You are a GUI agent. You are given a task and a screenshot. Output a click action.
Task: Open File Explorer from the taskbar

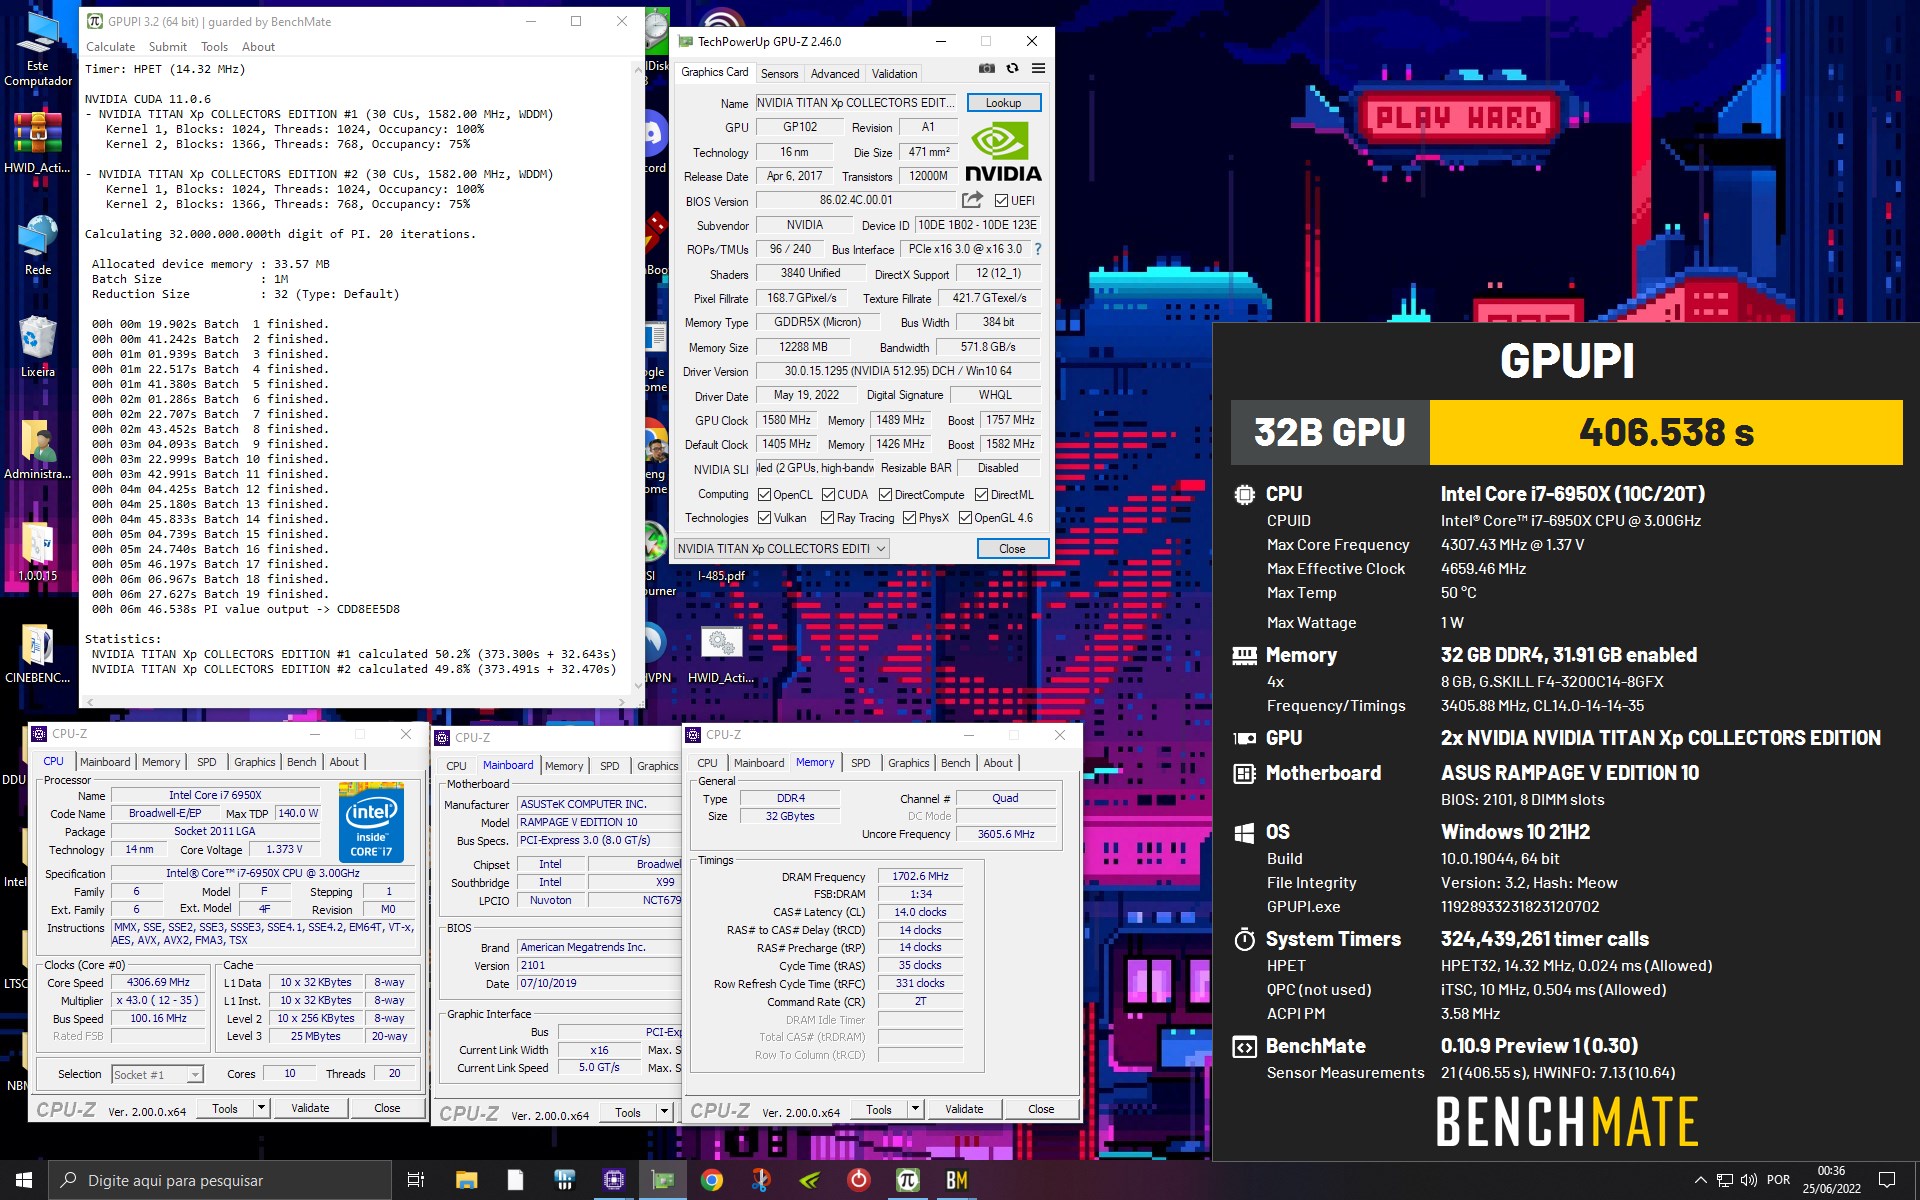[466, 1180]
